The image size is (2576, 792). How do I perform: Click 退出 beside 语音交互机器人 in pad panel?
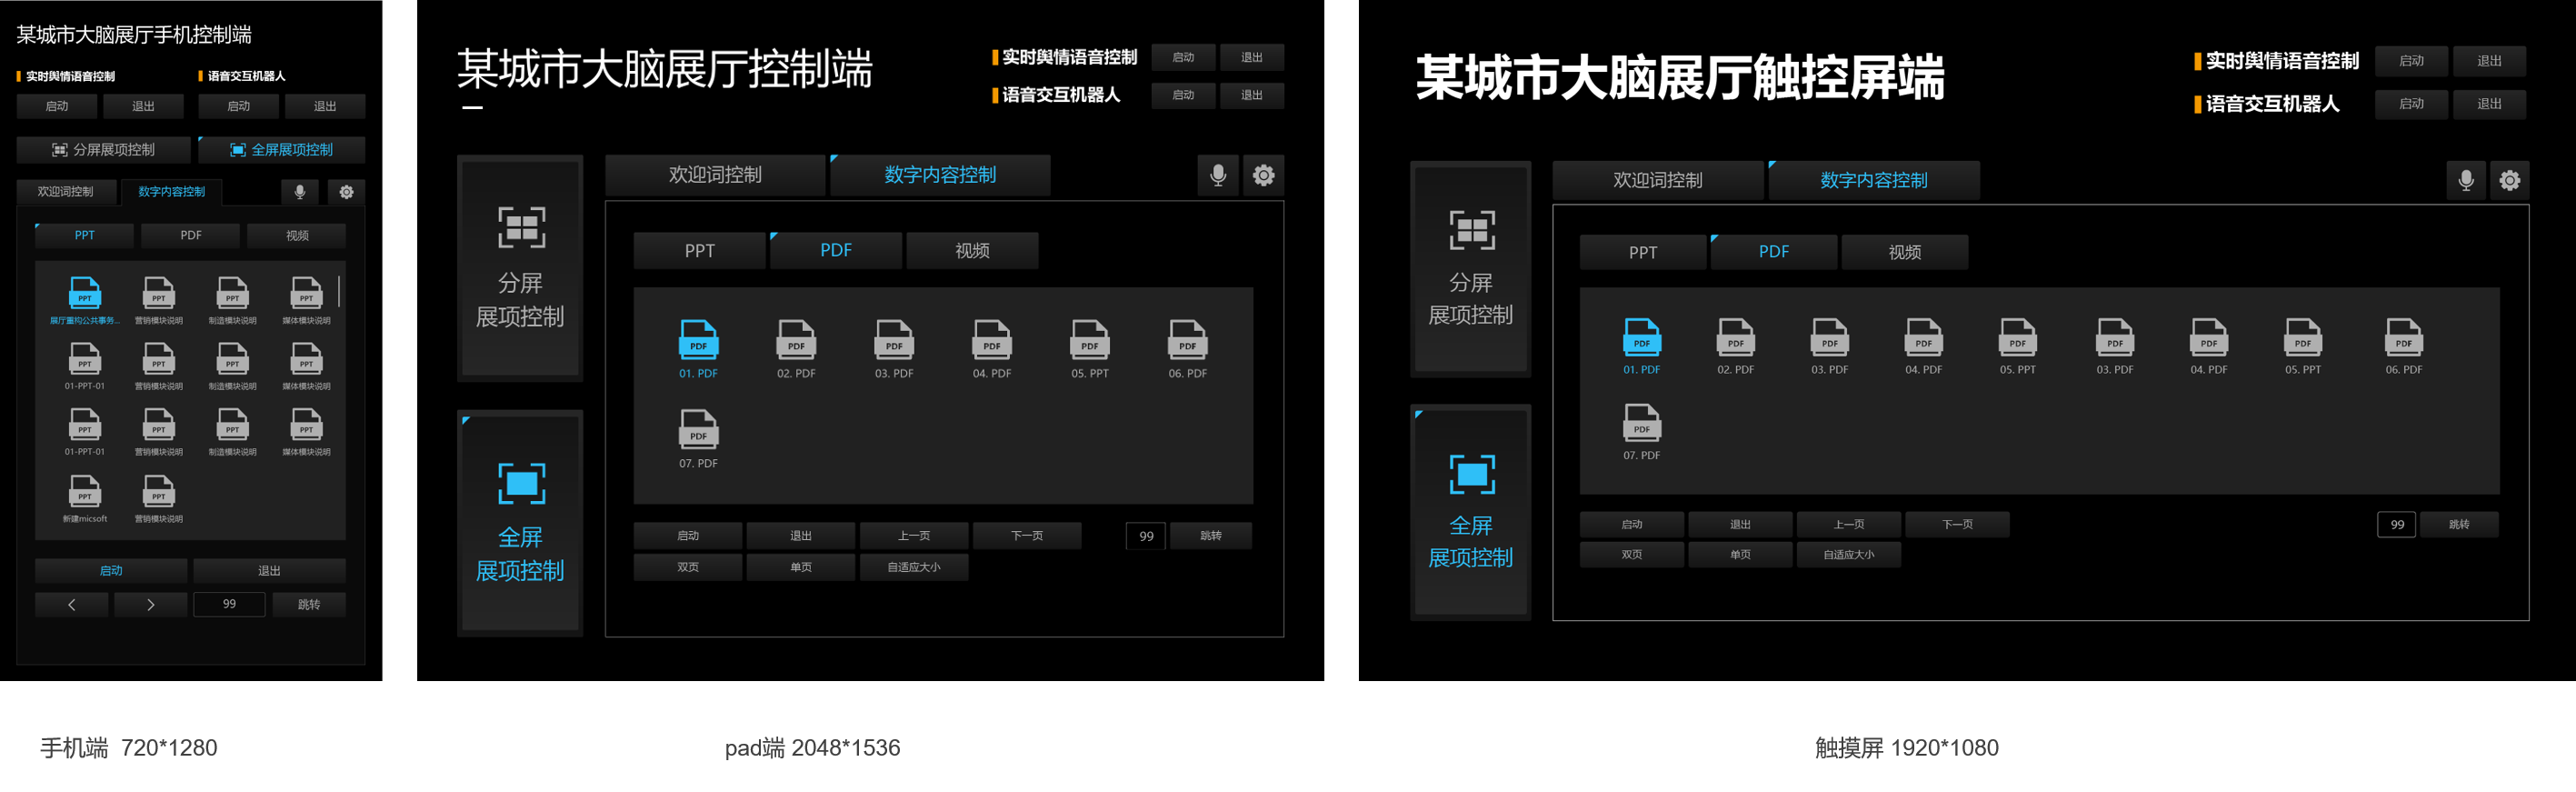click(x=1252, y=95)
